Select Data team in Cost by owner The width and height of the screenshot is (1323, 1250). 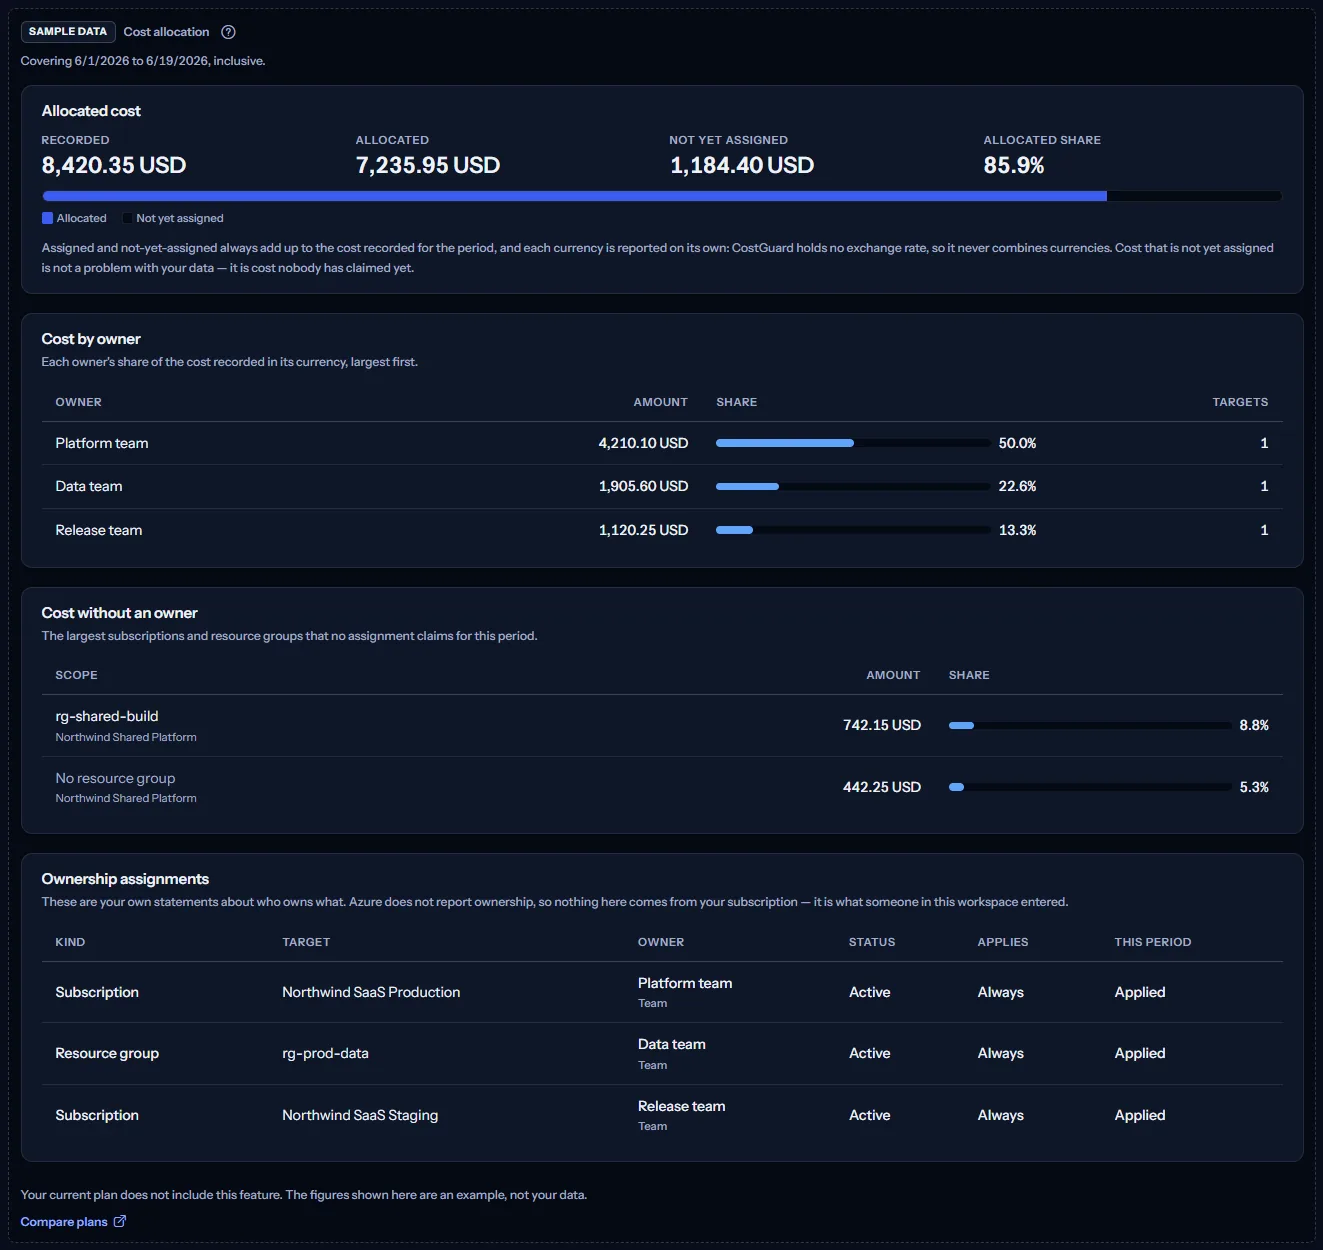(89, 486)
